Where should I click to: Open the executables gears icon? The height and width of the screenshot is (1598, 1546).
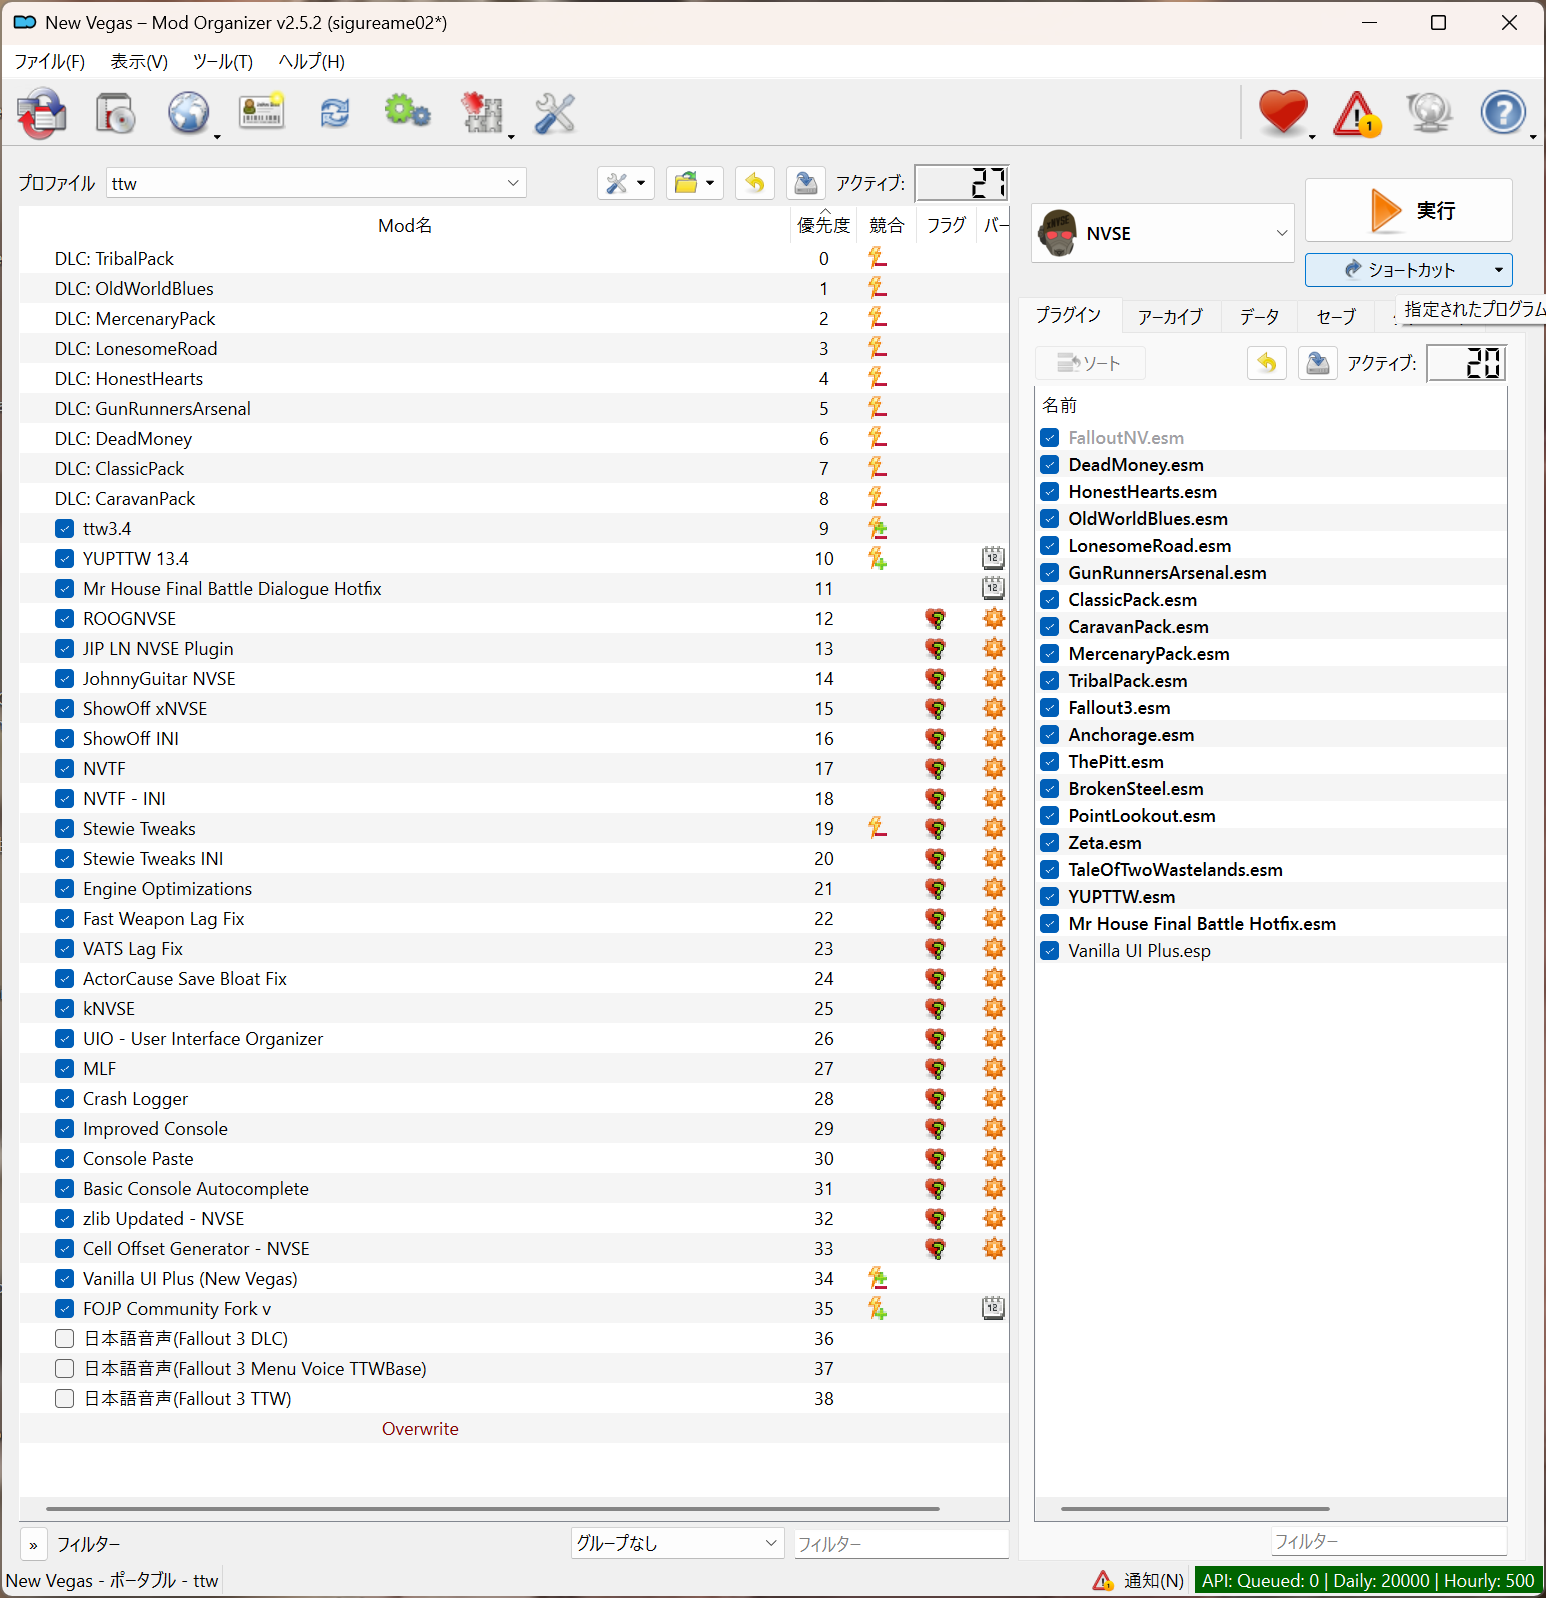(407, 113)
